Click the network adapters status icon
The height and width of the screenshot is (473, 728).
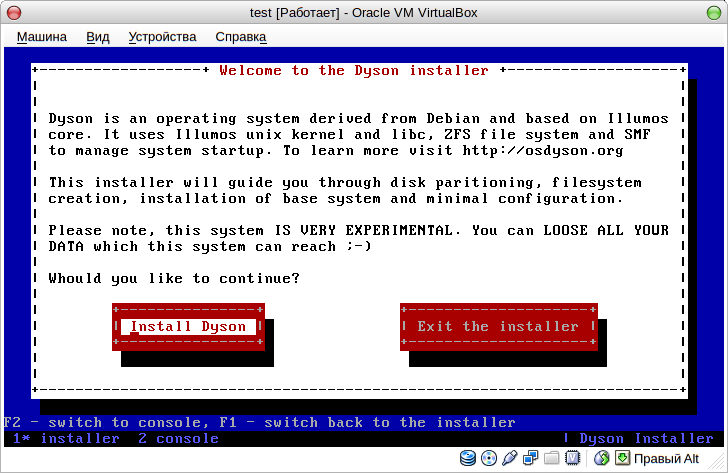coord(530,458)
